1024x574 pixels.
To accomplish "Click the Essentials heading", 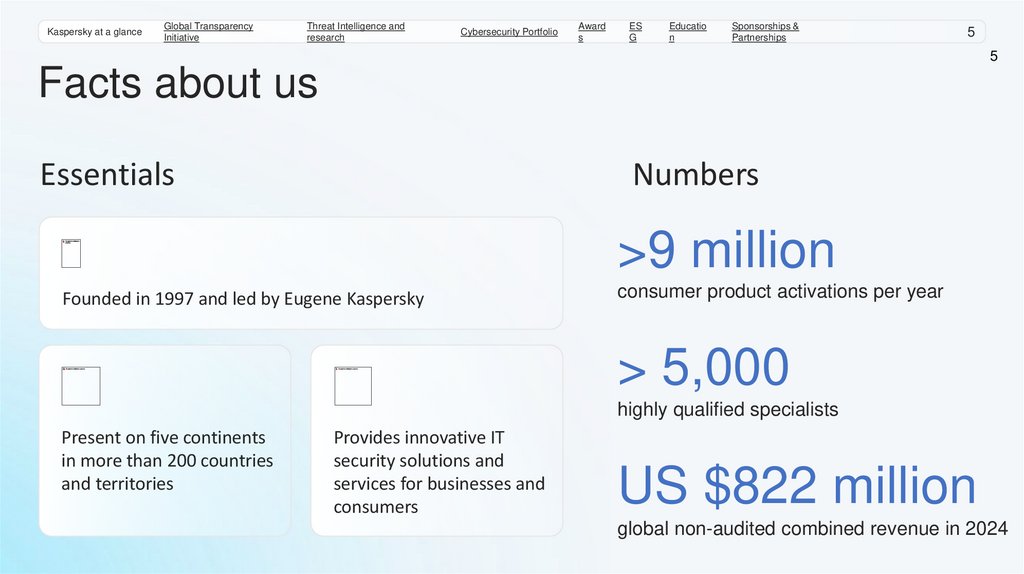I will [107, 175].
